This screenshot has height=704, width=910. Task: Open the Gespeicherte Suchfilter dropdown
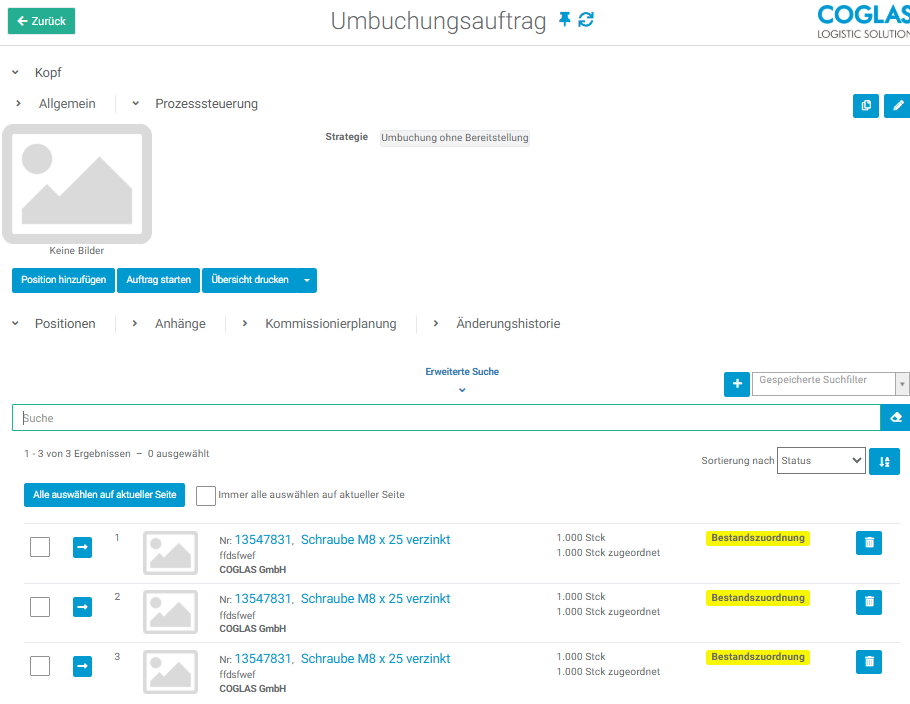(829, 384)
